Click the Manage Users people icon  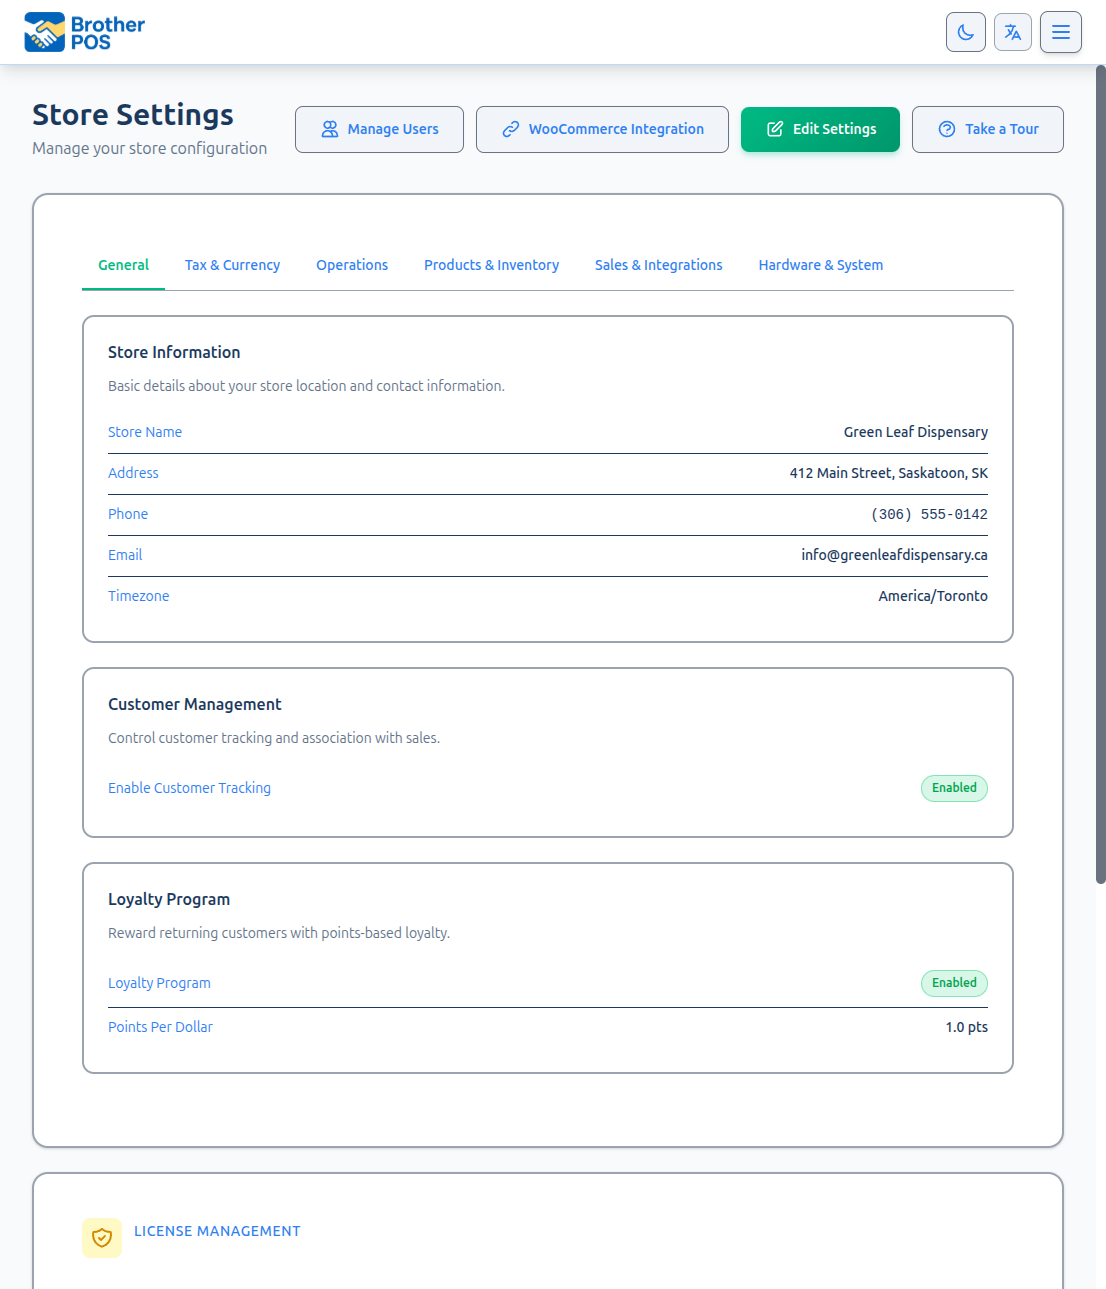tap(328, 129)
